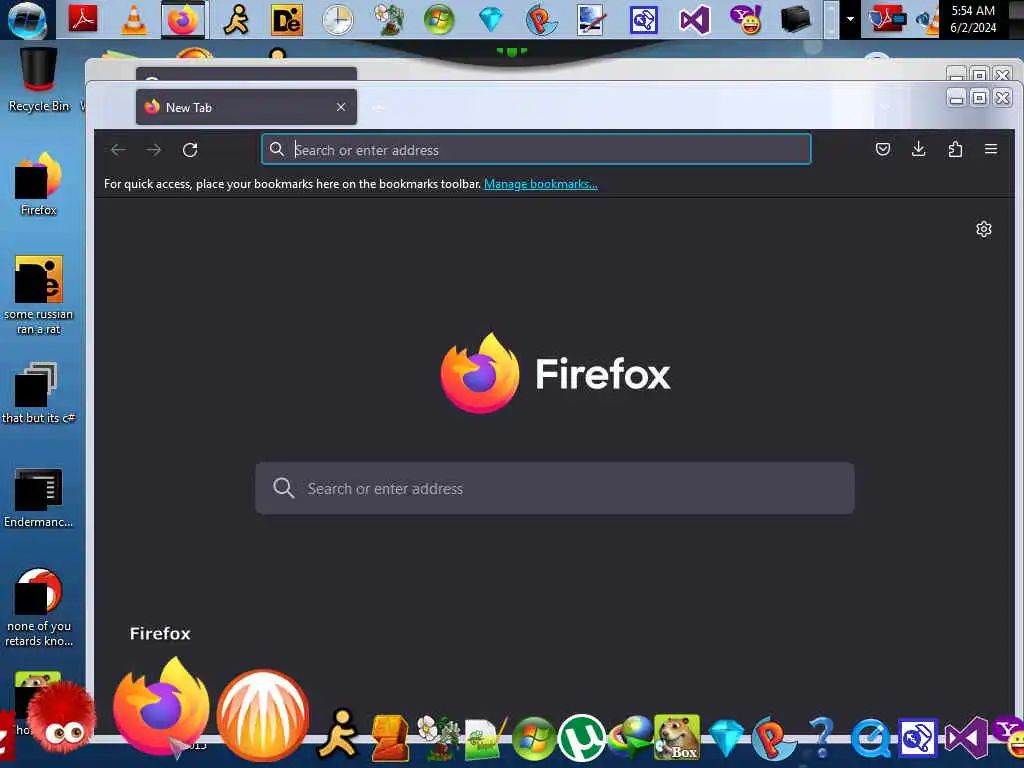
Task: Click the center page search box
Action: (x=554, y=488)
